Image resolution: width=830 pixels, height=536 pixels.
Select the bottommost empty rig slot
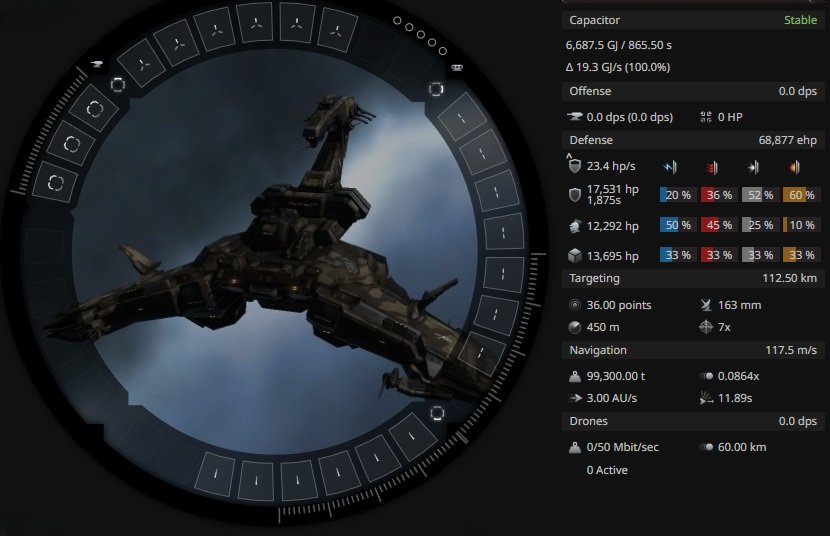55,183
